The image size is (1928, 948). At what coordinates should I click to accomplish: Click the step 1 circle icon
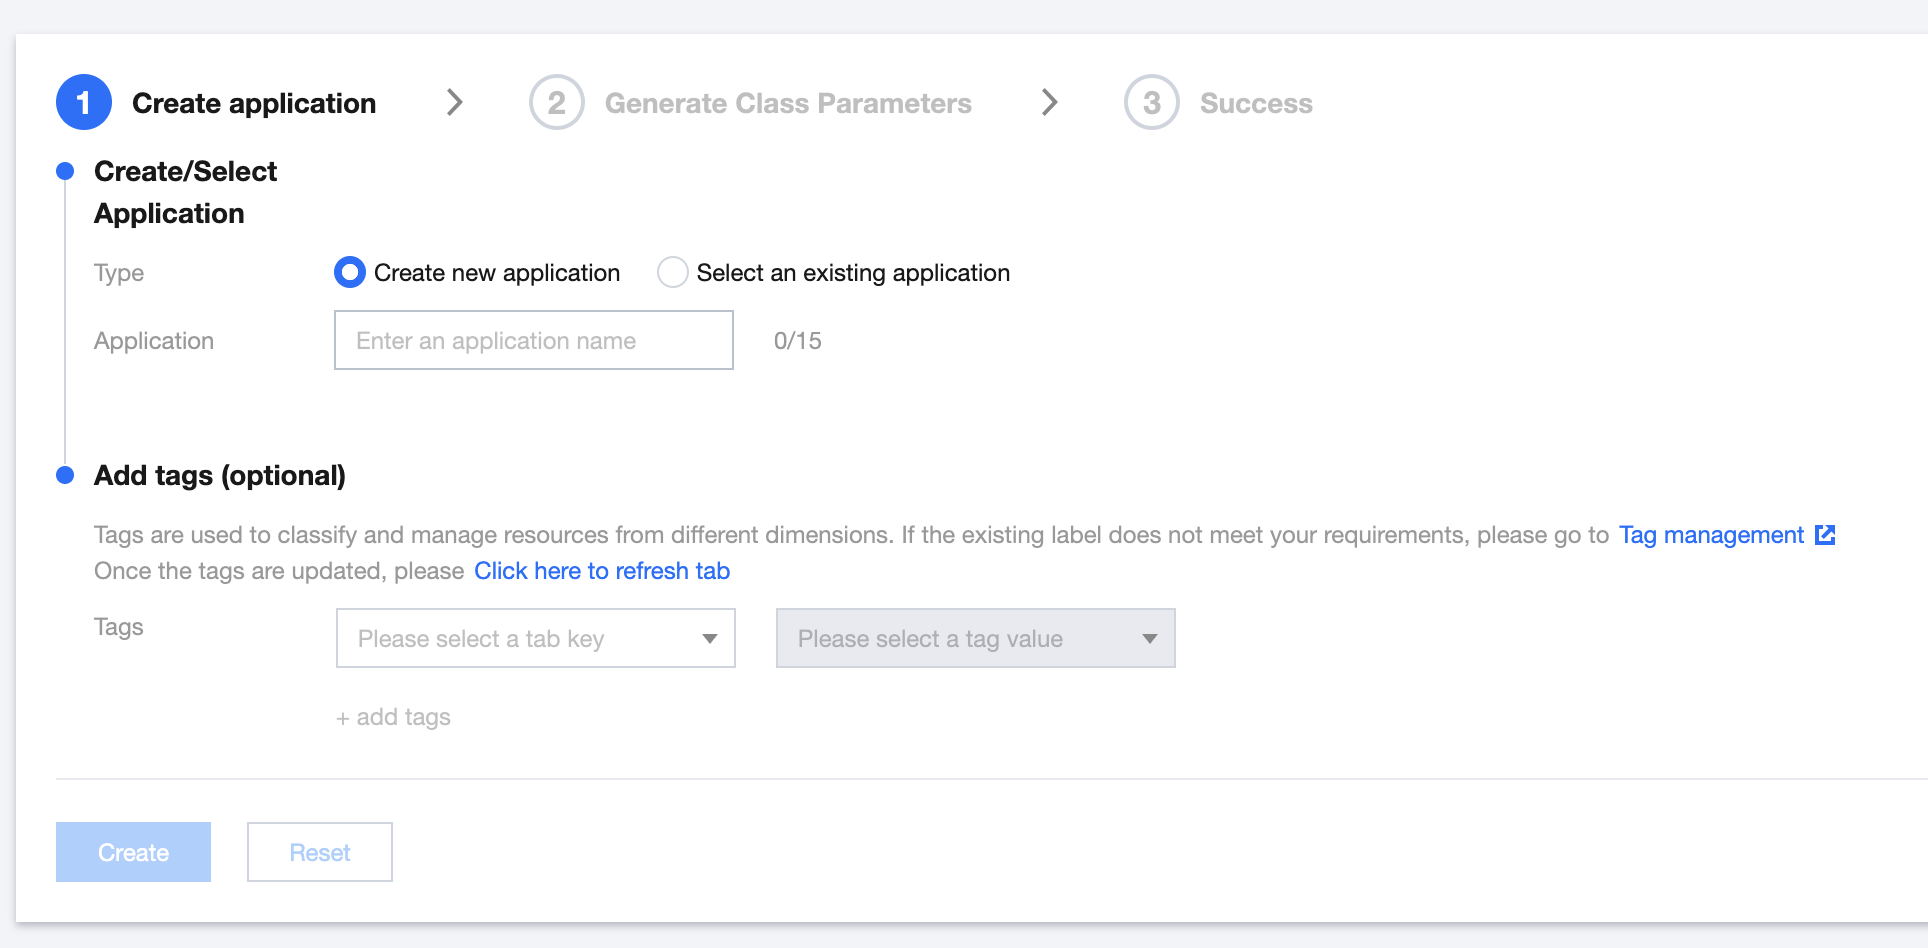(x=83, y=102)
